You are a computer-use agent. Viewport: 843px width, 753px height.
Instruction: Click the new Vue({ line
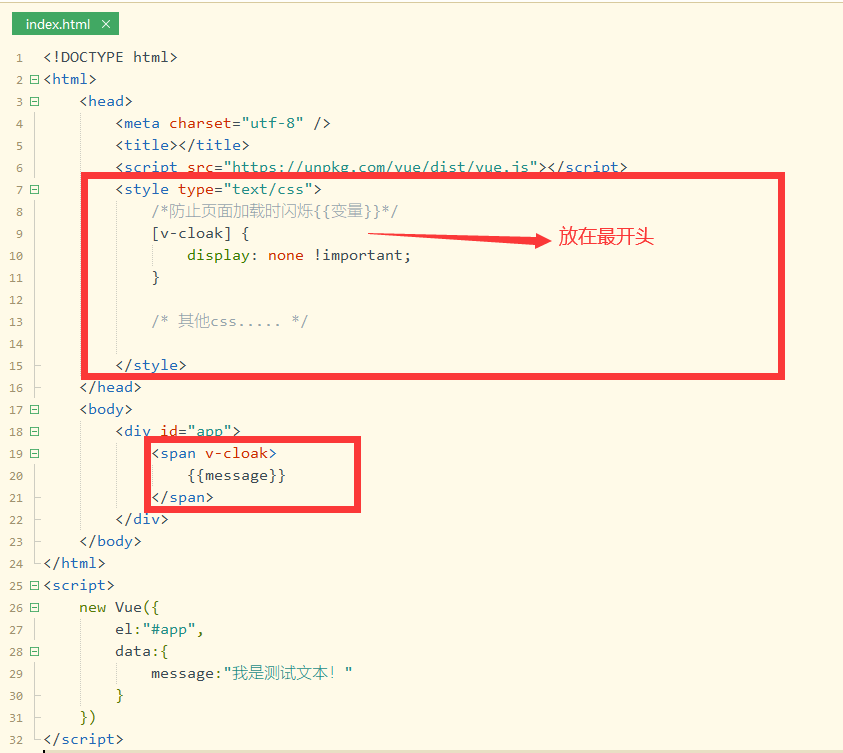[119, 607]
